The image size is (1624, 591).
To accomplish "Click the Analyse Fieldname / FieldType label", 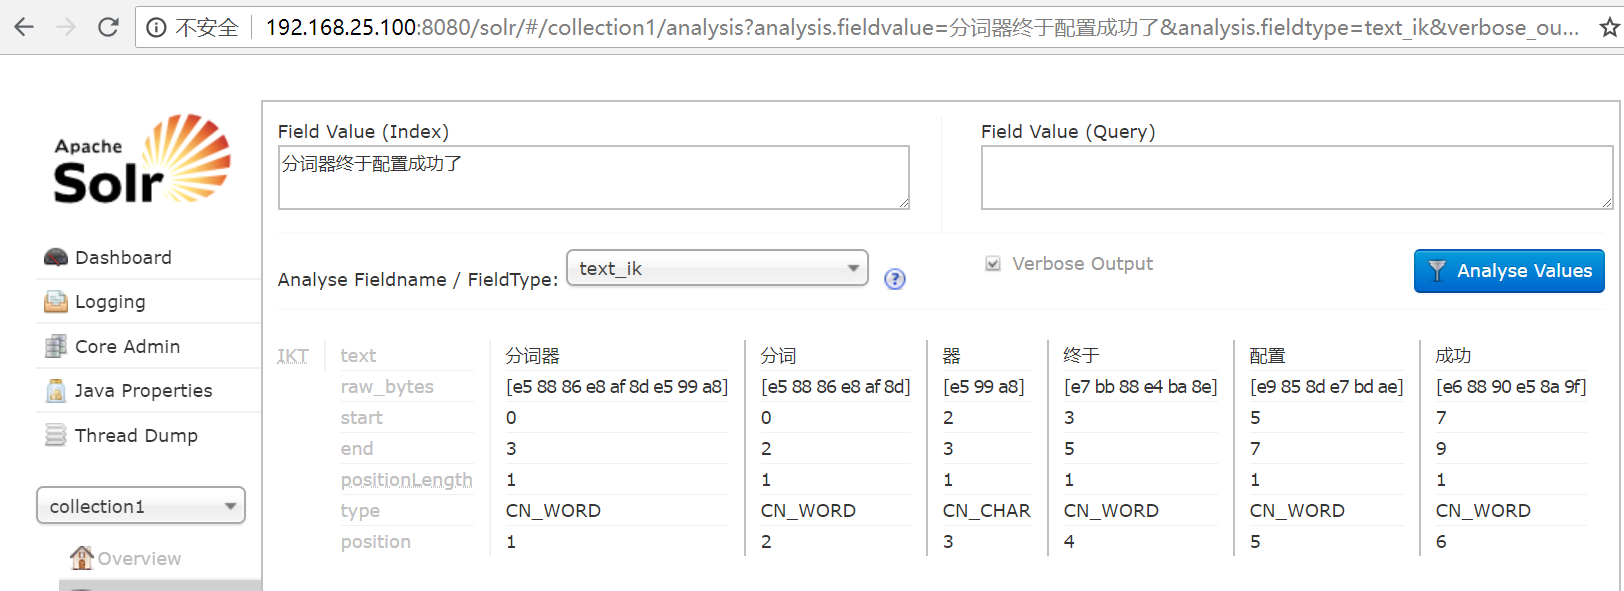I will [418, 280].
